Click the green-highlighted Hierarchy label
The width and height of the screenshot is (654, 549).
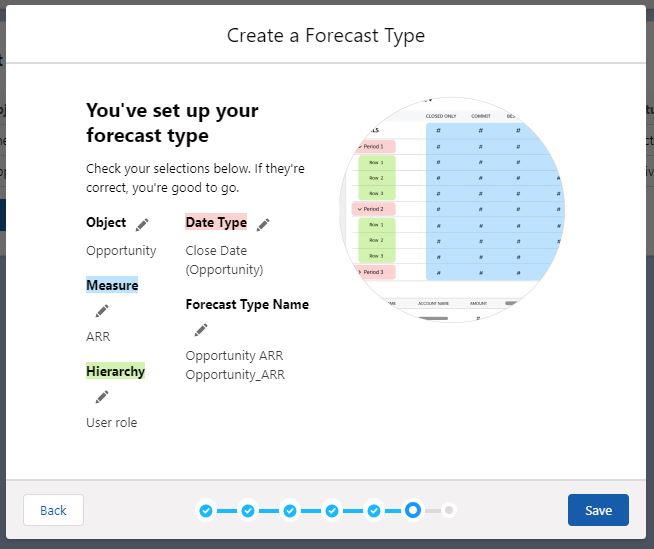coord(115,371)
